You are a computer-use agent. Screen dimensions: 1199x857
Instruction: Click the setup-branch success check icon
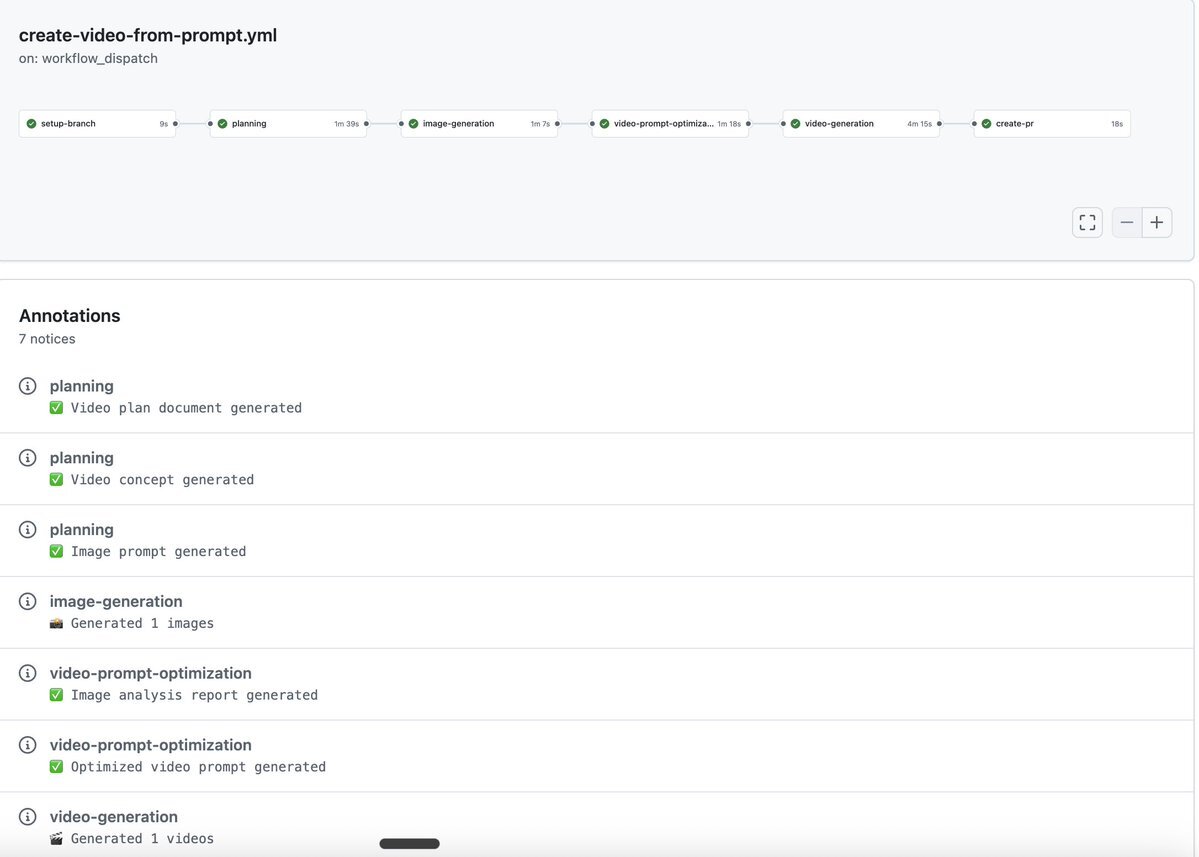[31, 124]
